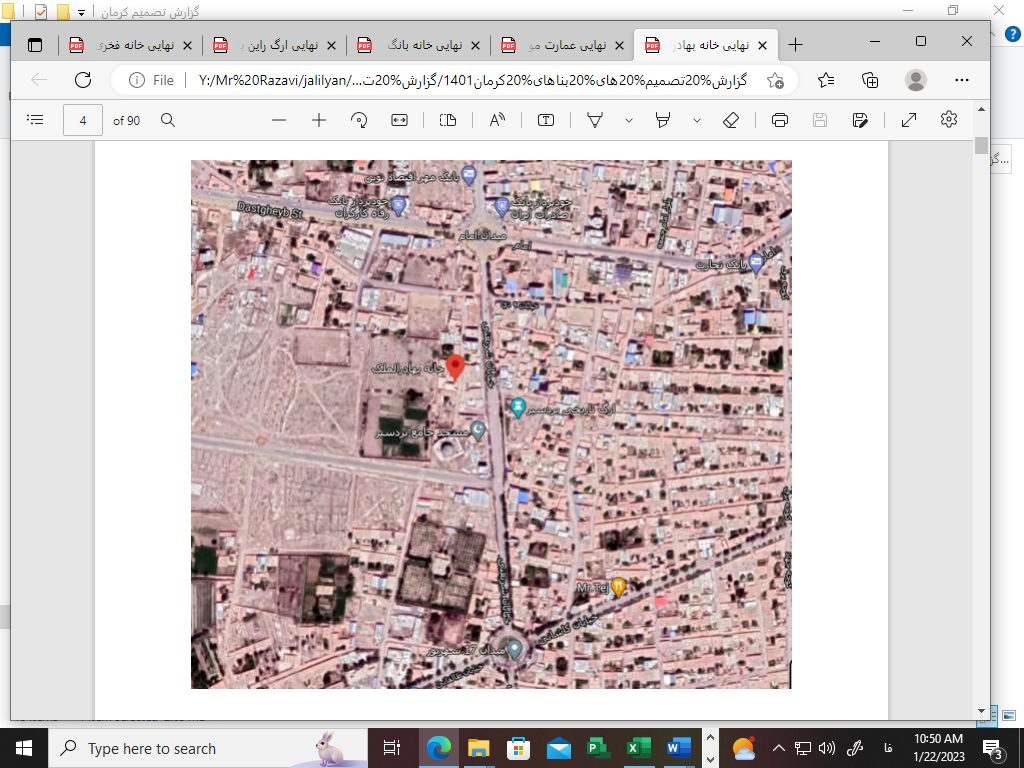This screenshot has height=768, width=1024.
Task: Toggle Read aloud for the PDF
Action: pos(497,120)
